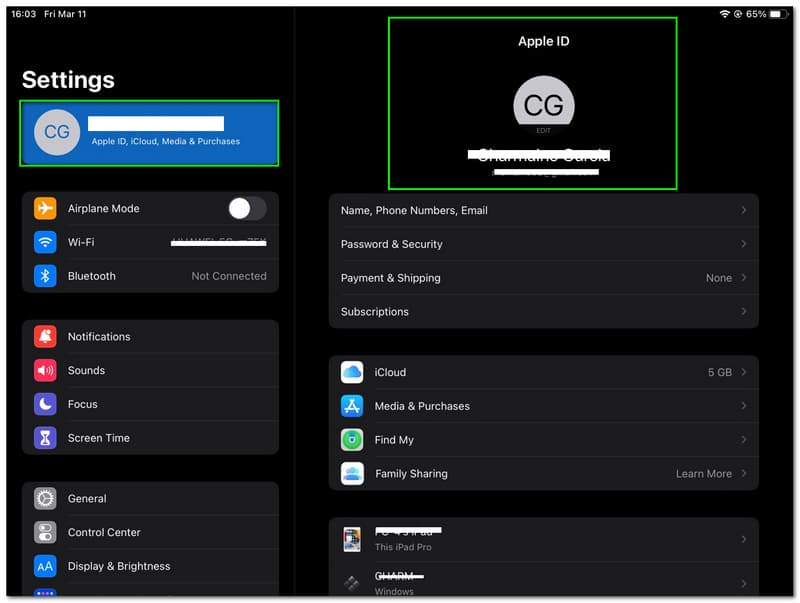Open Subscriptions label
The image size is (800, 603).
[x=374, y=312]
